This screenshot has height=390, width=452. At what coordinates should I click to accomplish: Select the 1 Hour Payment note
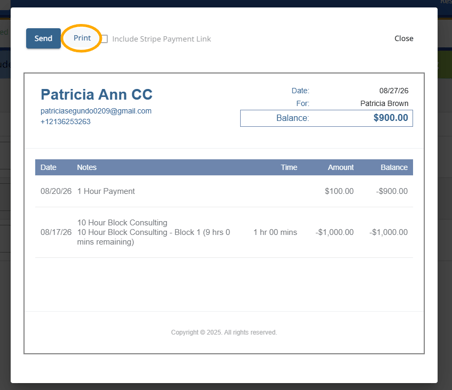(106, 191)
